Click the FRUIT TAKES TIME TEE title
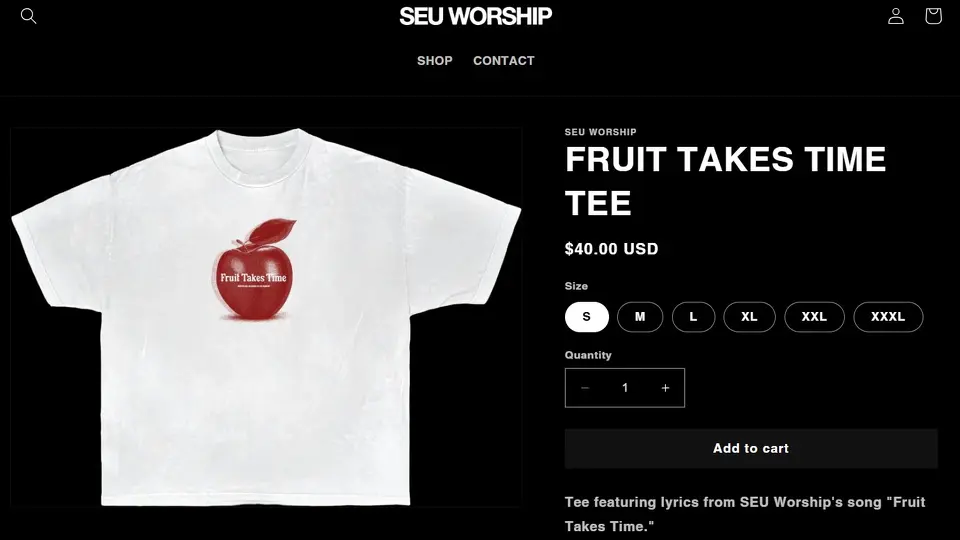 click(x=726, y=181)
